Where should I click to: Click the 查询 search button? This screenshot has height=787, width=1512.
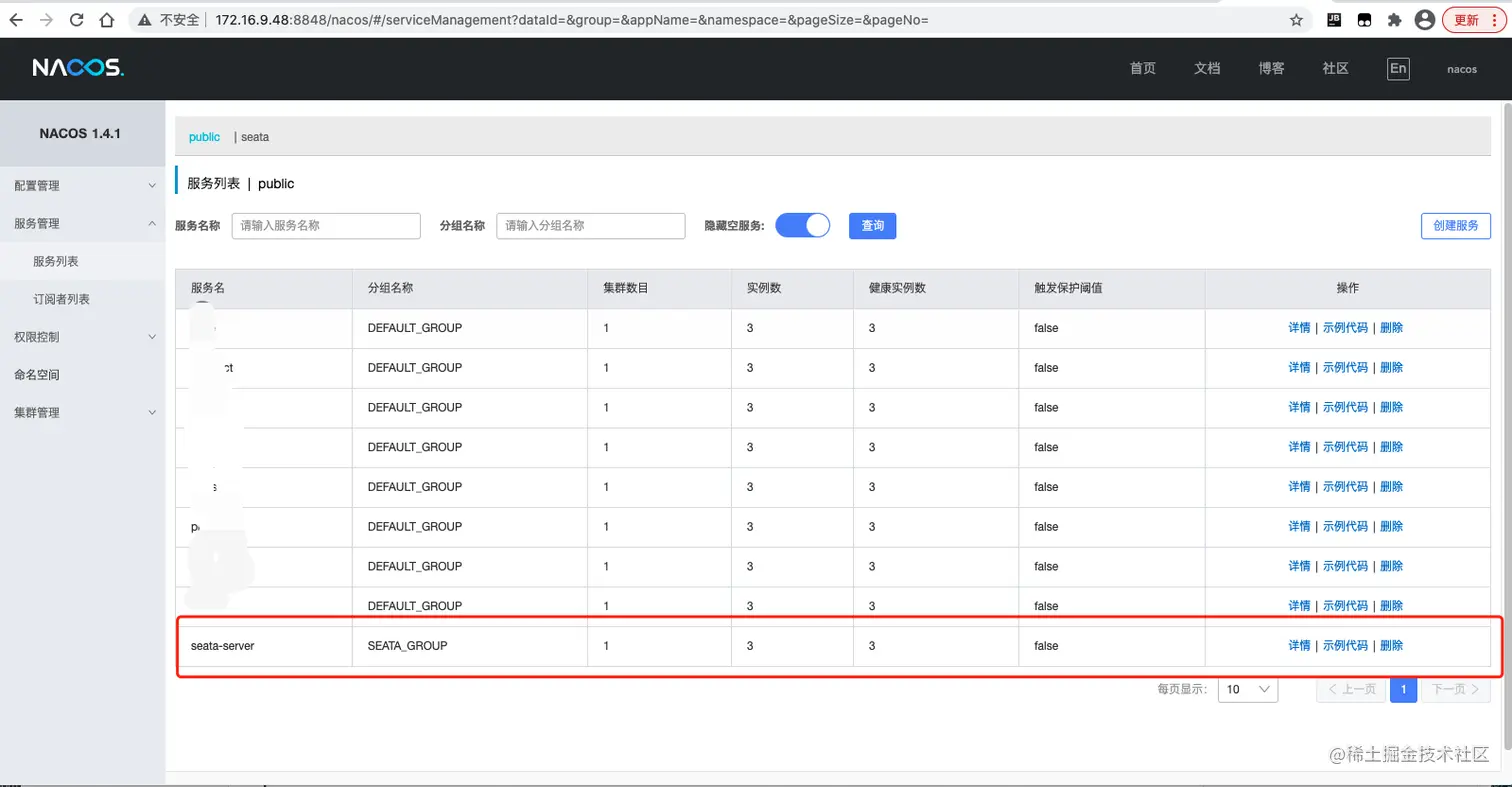(x=872, y=226)
